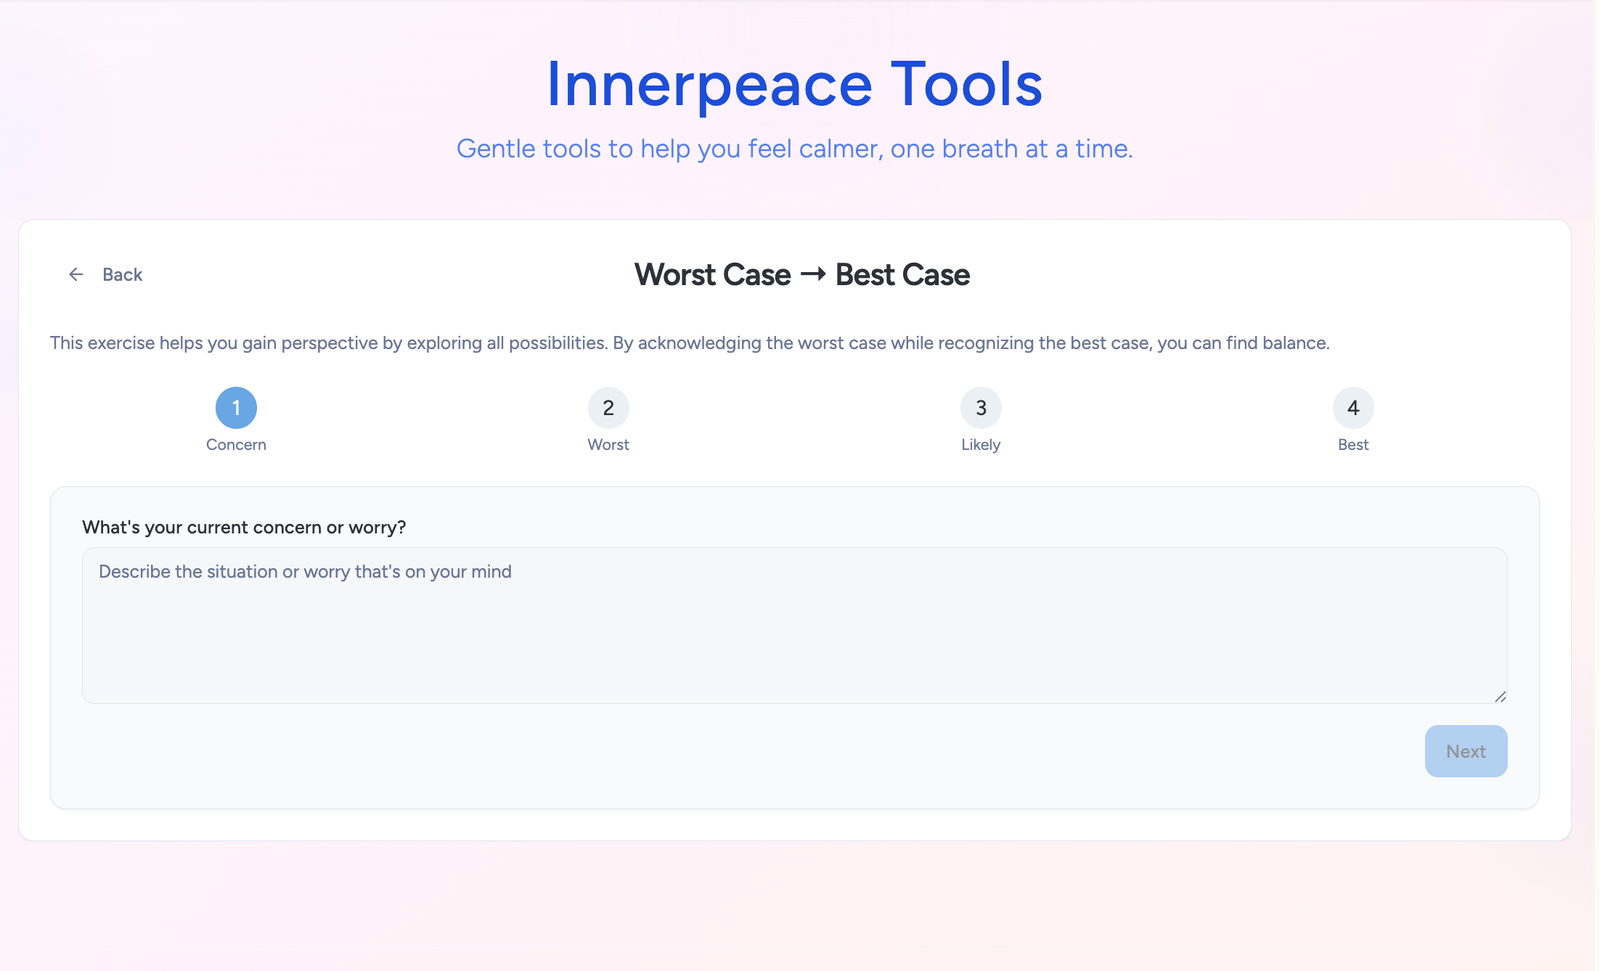Select step 4 circle in progress stepper
Screen dimensions: 1600x971
coord(1353,408)
